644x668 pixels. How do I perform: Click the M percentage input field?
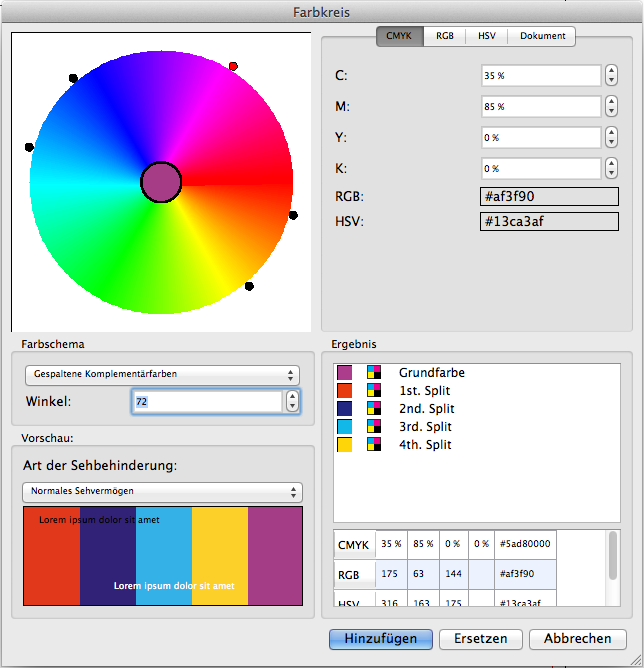click(540, 107)
